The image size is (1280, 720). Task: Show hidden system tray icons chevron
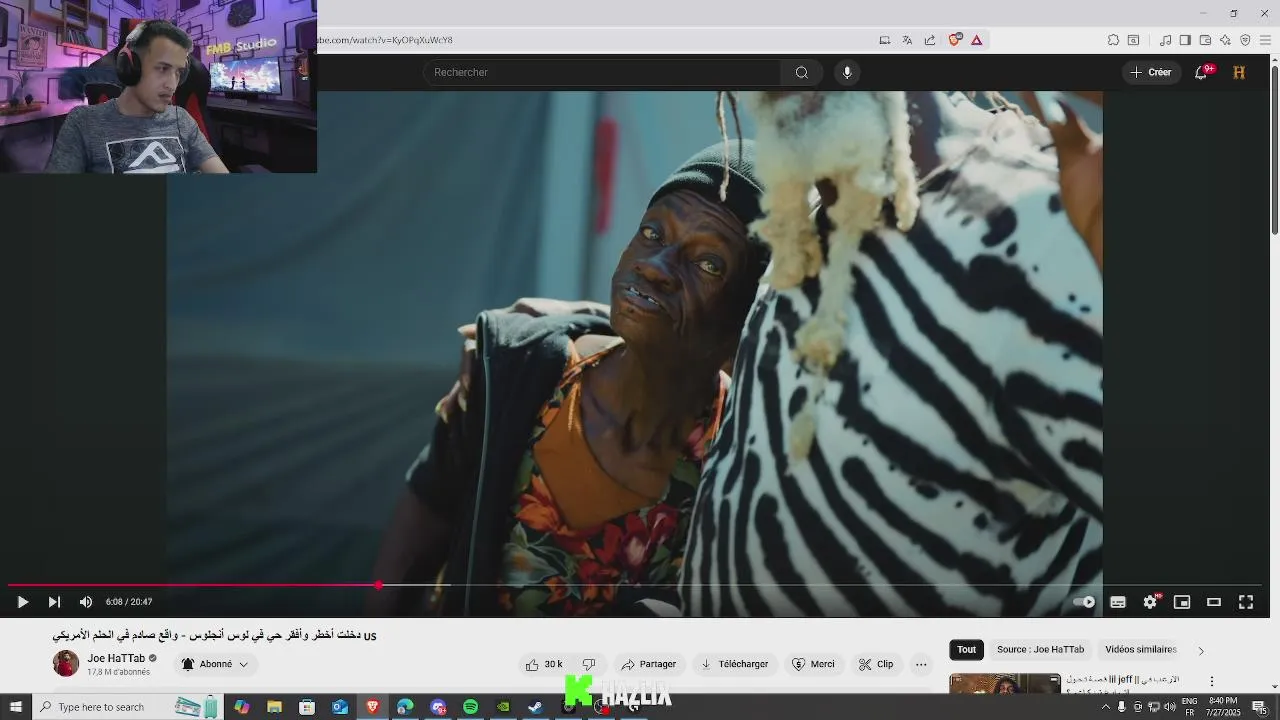[1105, 707]
